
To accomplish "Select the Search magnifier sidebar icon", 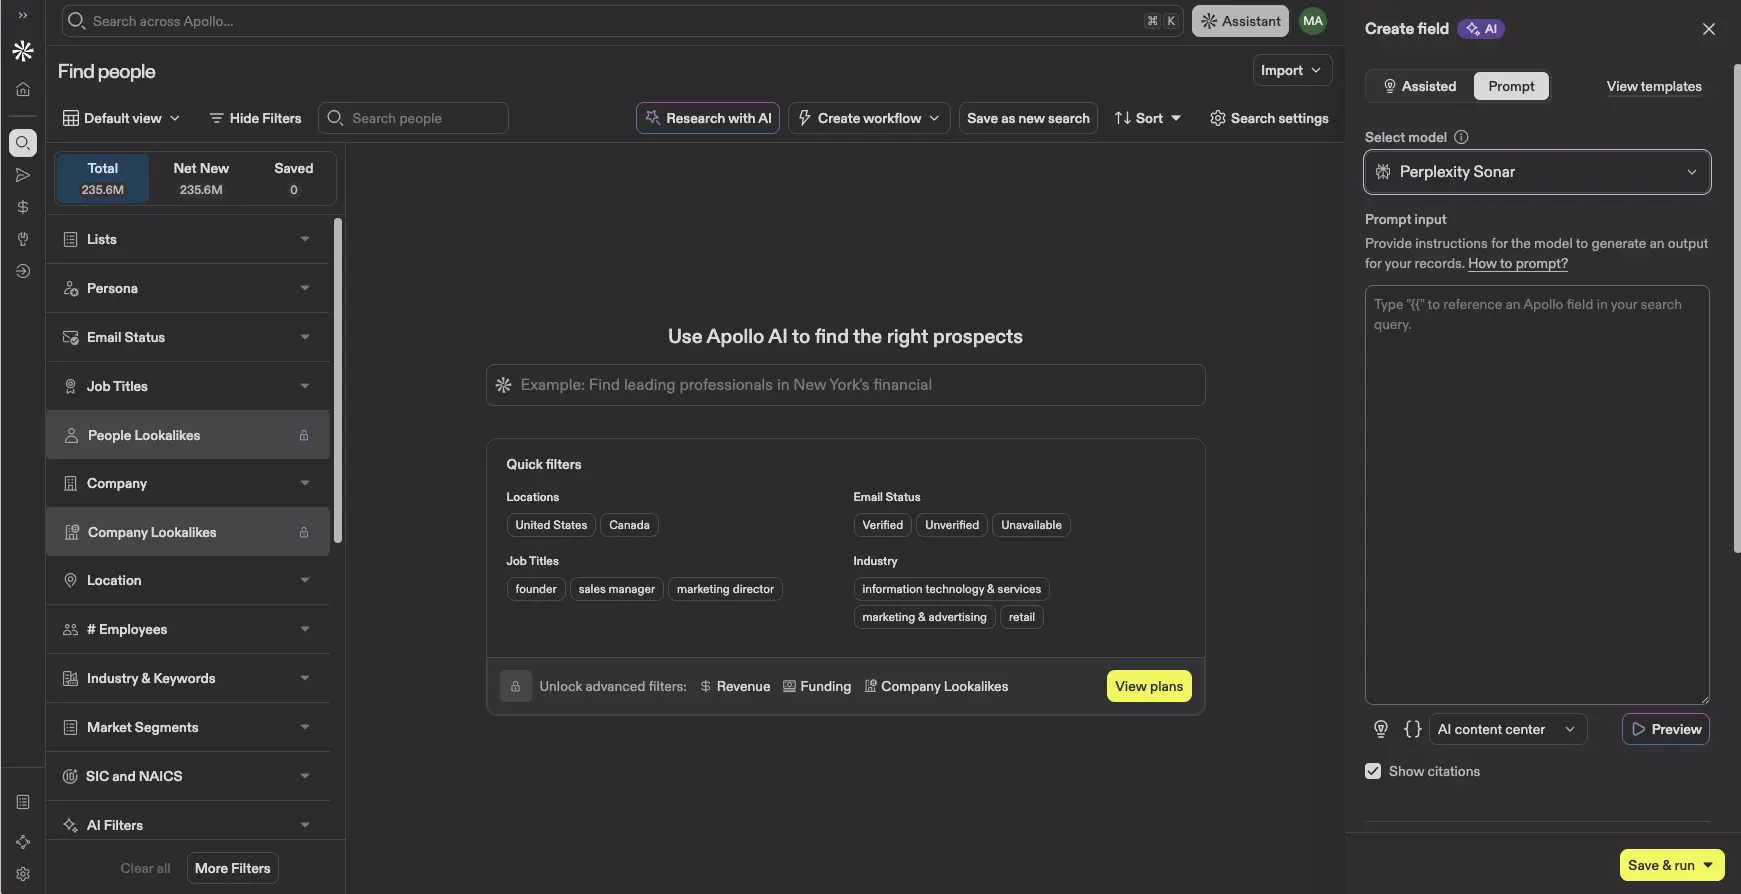I will [x=23, y=143].
